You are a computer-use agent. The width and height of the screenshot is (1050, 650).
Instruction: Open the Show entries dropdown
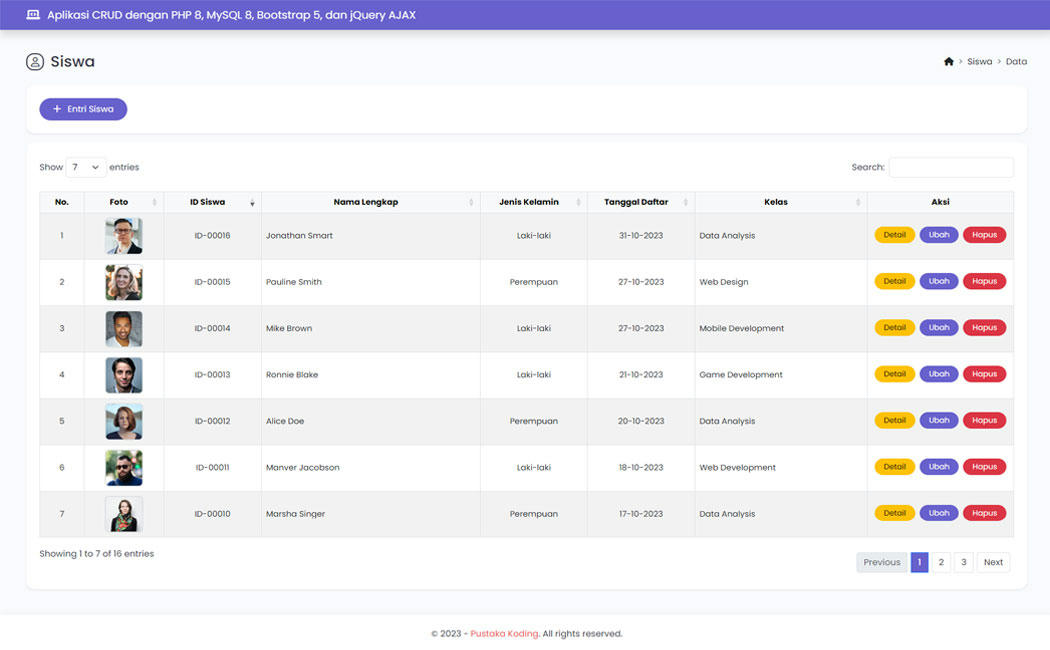click(x=83, y=167)
